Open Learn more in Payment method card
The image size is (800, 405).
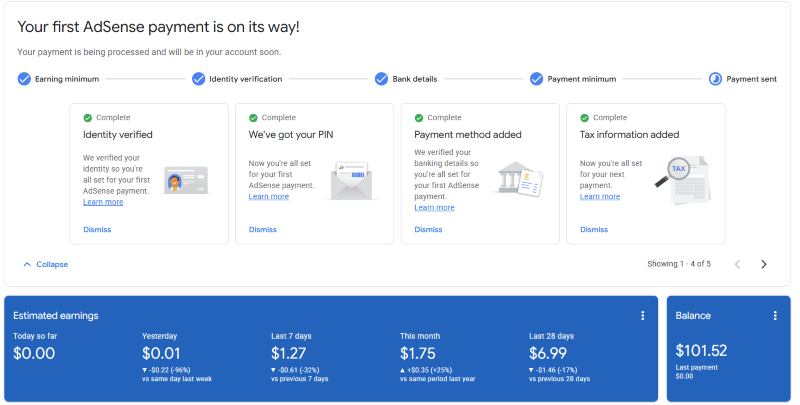434,207
